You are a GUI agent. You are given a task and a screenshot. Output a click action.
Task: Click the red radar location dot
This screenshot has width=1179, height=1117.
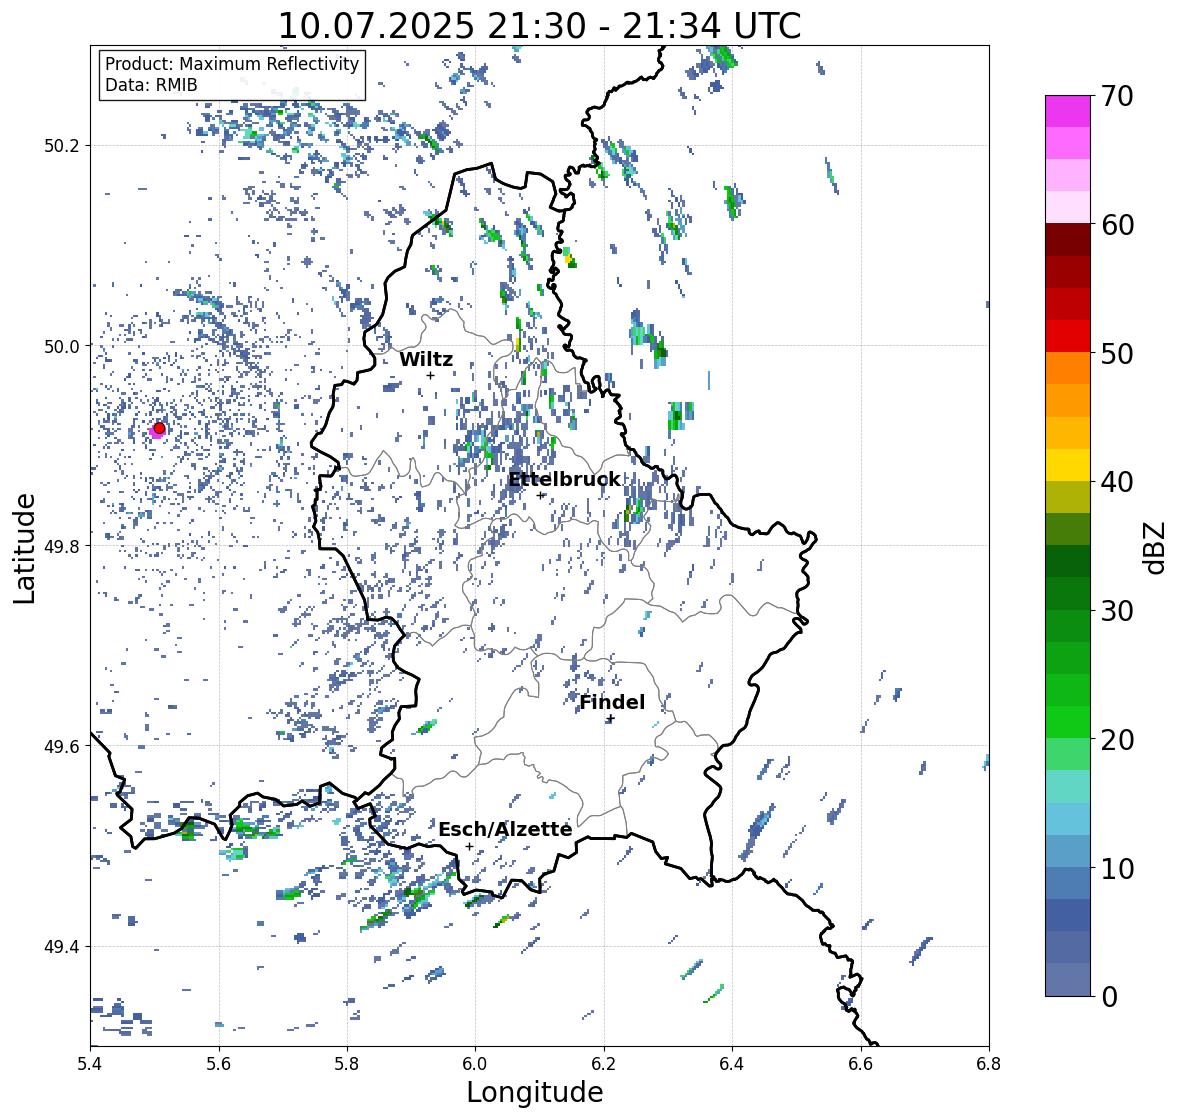tap(159, 428)
